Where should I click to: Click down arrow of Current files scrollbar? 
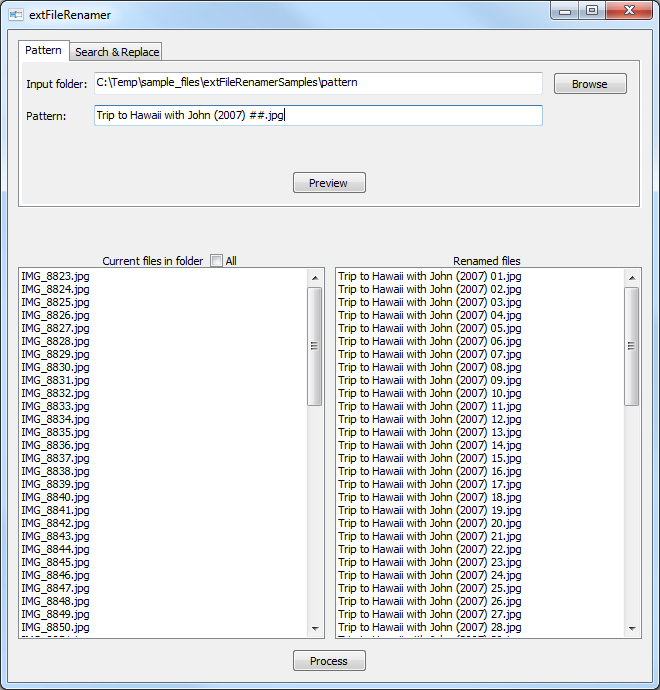point(315,629)
